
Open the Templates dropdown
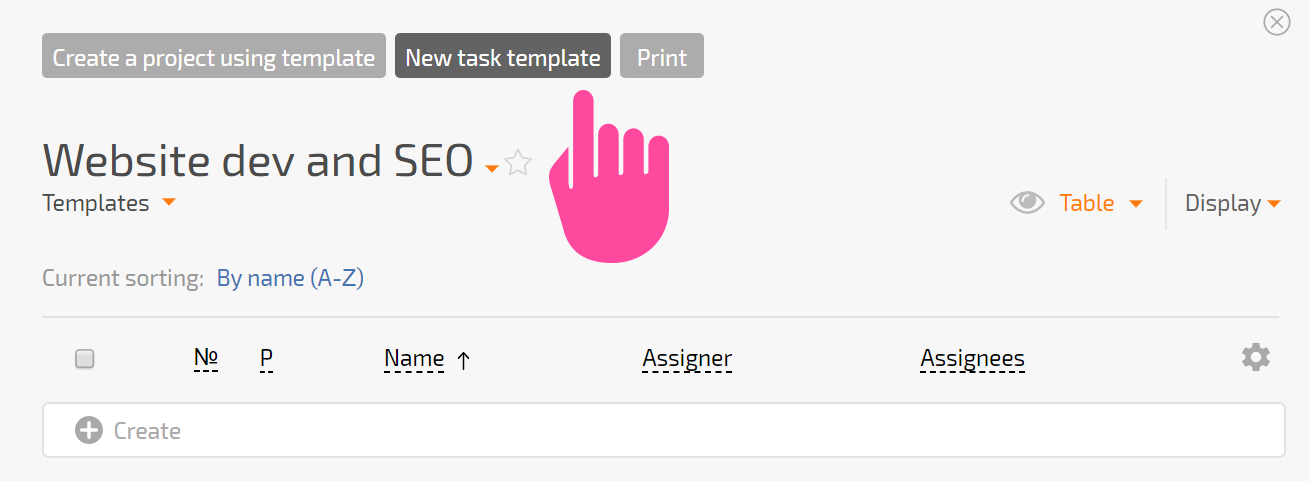click(109, 203)
